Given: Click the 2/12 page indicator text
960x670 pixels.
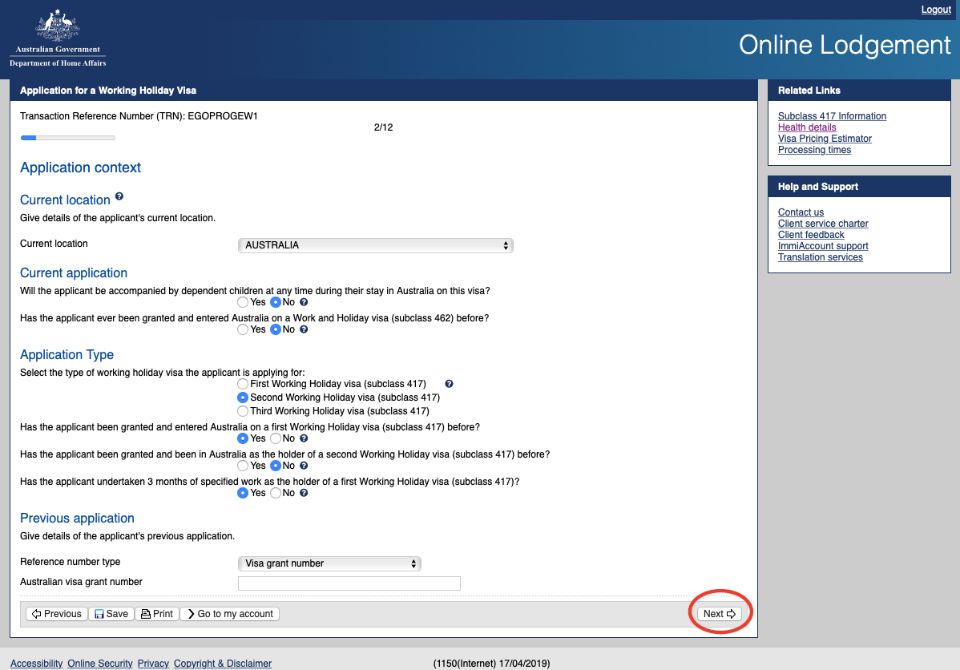Looking at the screenshot, I should 383,127.
